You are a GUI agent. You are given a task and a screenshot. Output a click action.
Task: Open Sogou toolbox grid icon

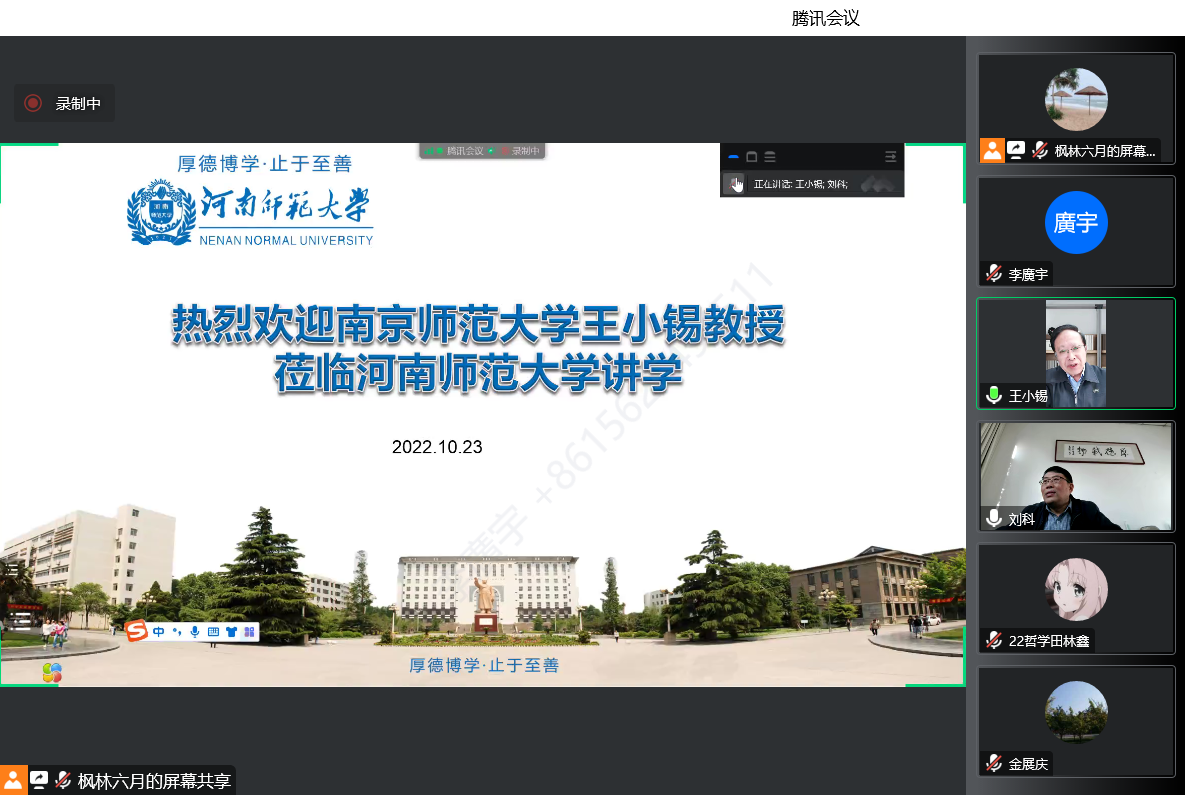point(248,631)
